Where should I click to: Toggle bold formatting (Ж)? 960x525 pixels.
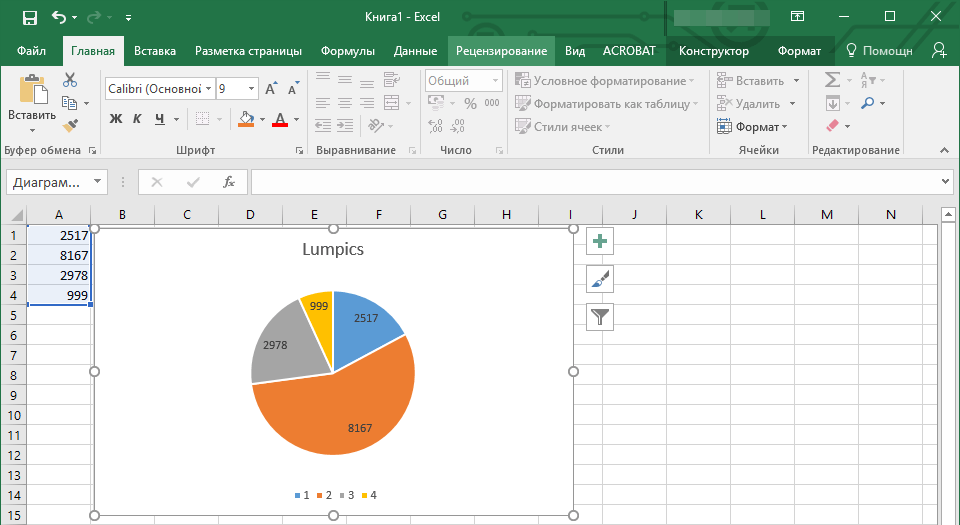coord(115,119)
